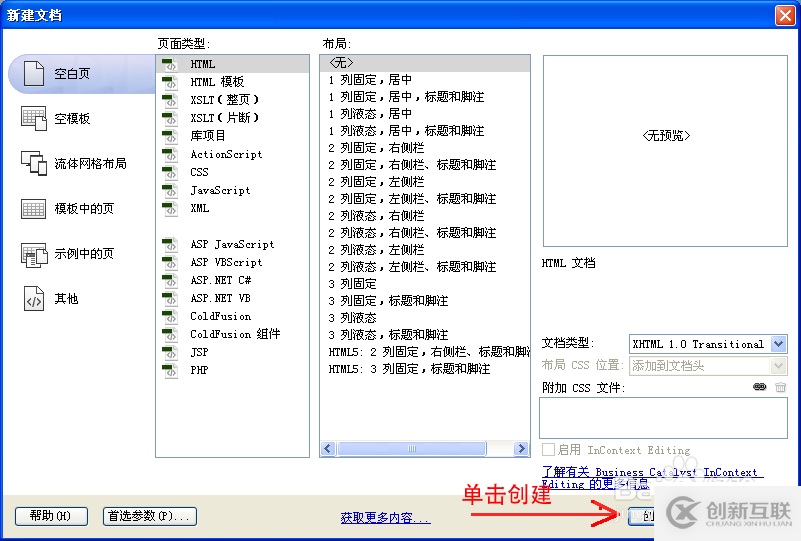The height and width of the screenshot is (541, 801).
Task: Click the 帮助(H) button
Action: tap(51, 516)
